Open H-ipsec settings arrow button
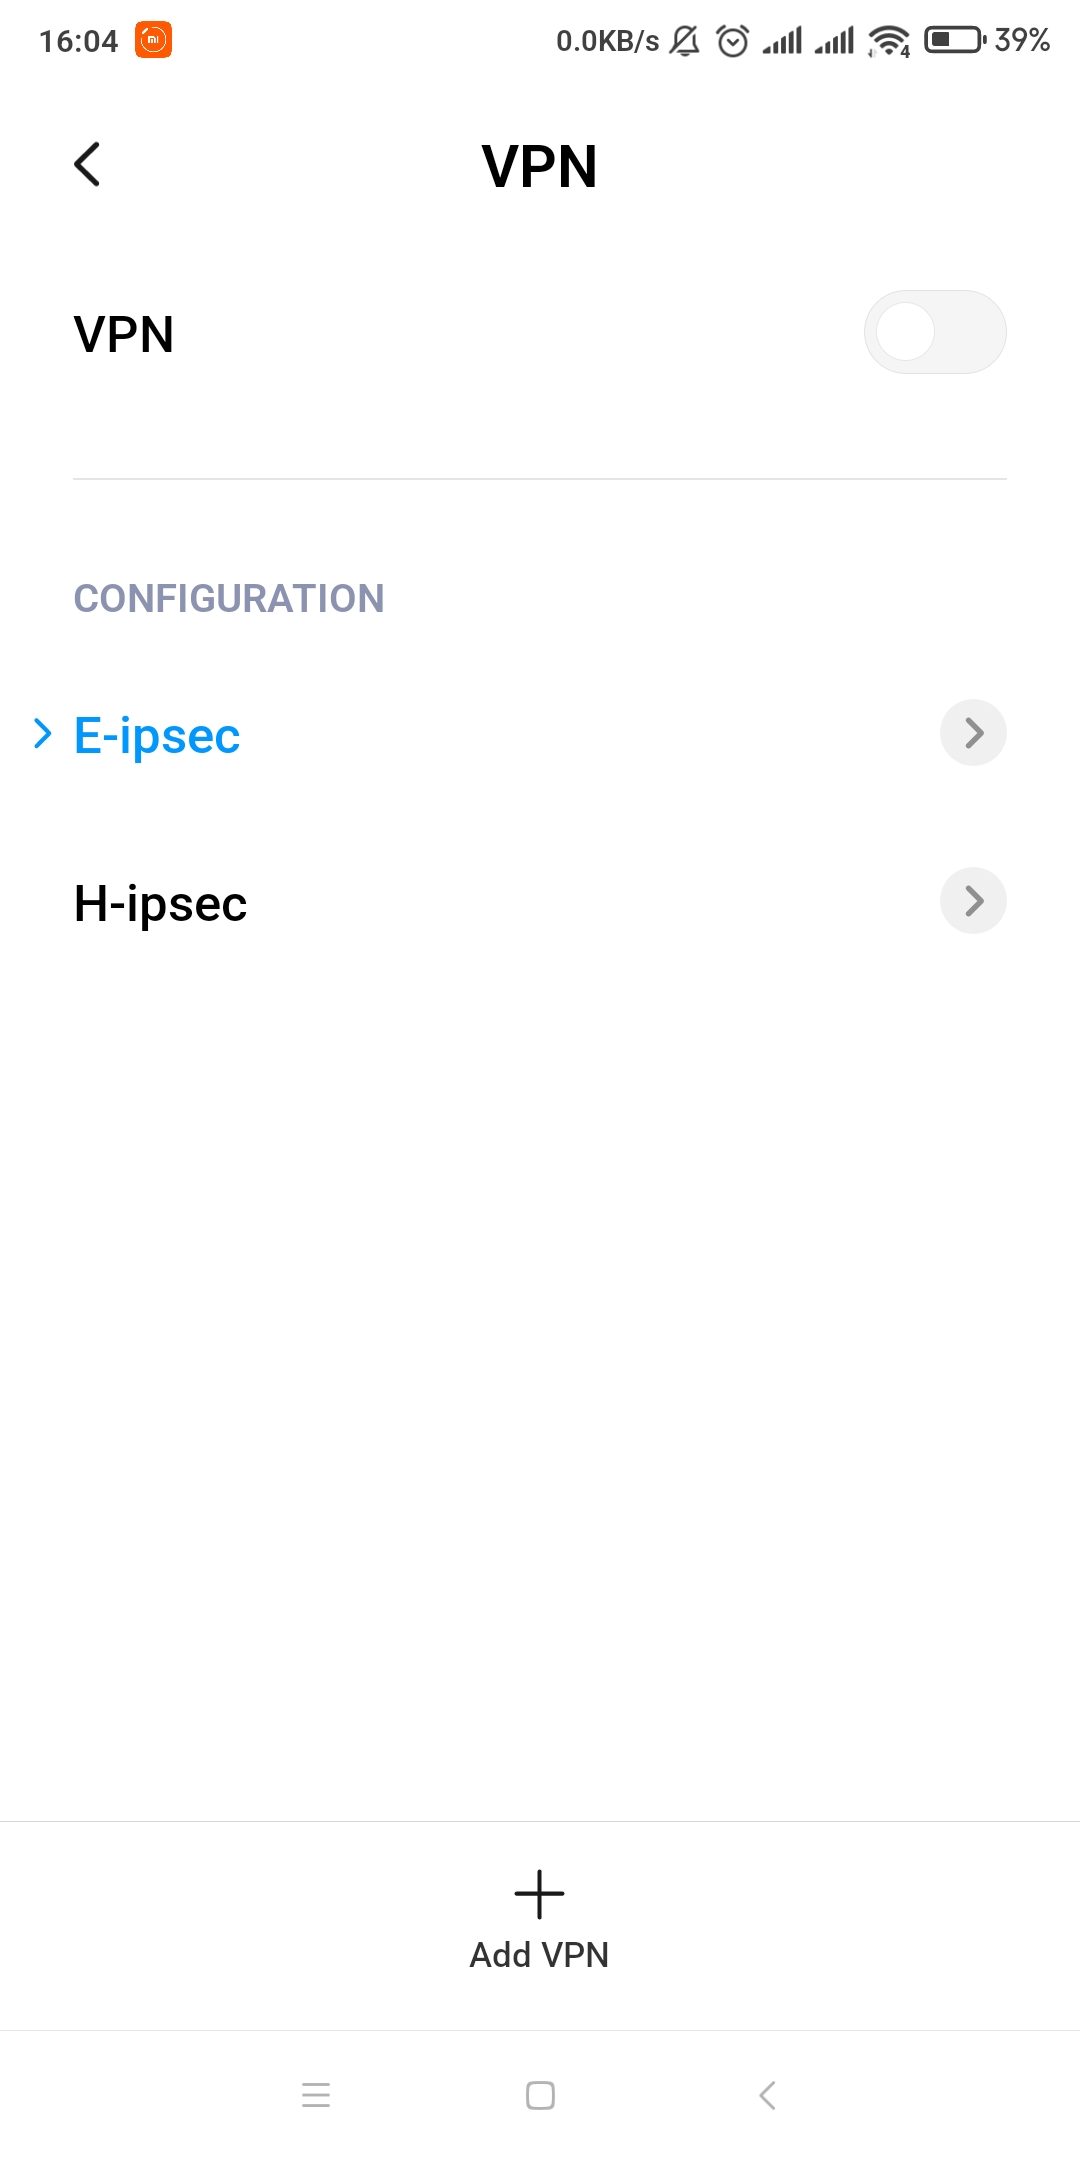 973,901
